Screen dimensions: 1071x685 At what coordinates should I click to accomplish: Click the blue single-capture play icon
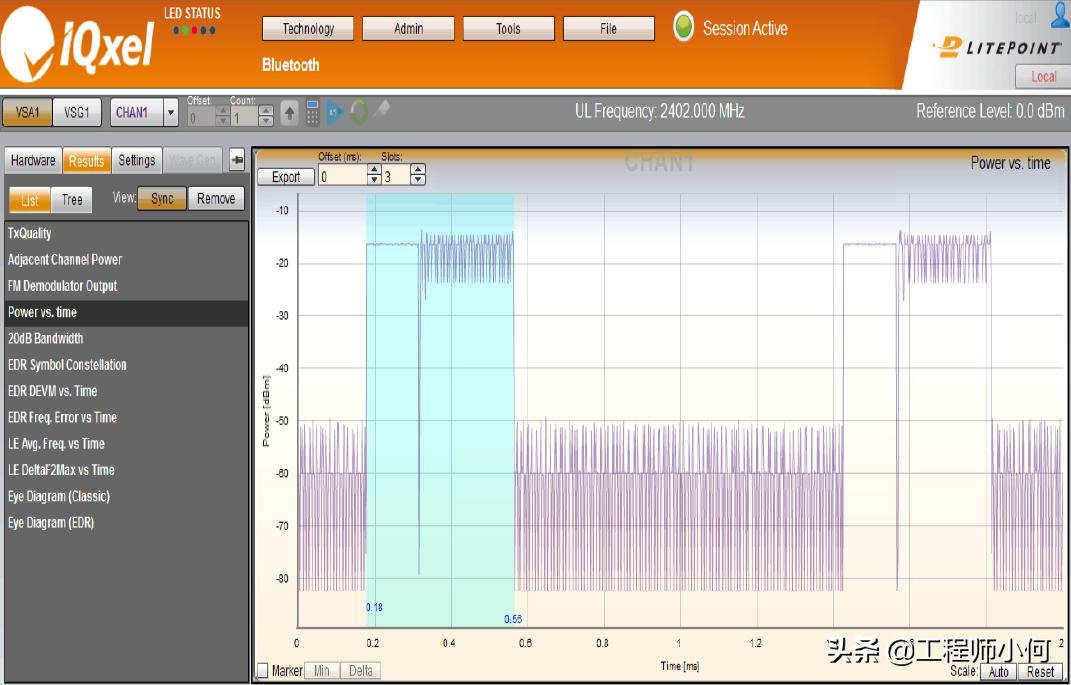click(x=334, y=113)
